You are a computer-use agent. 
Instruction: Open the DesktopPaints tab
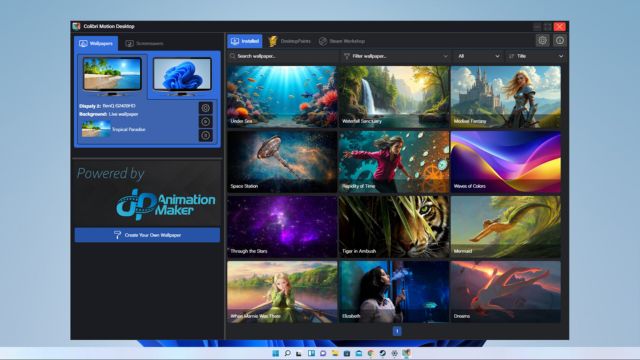[289, 41]
